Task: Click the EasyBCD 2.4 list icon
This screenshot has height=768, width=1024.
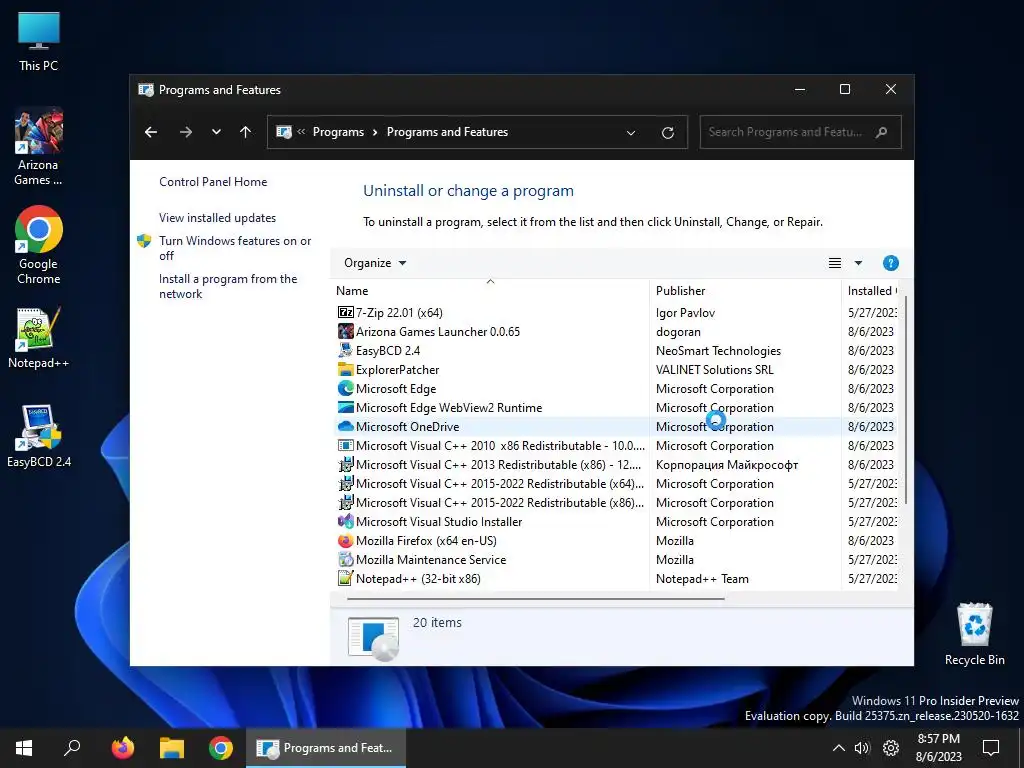Action: pos(345,350)
